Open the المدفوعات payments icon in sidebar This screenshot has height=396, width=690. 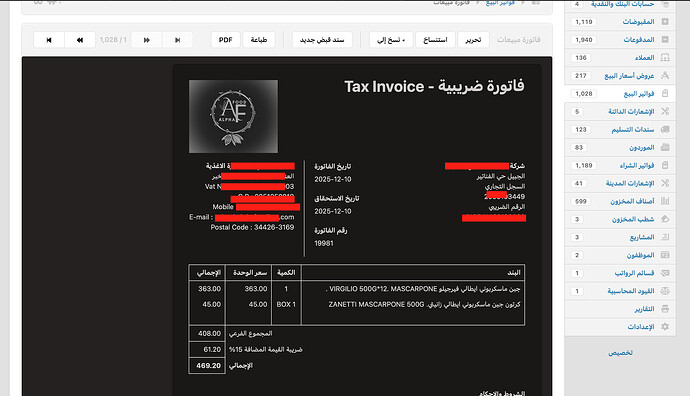[665, 40]
